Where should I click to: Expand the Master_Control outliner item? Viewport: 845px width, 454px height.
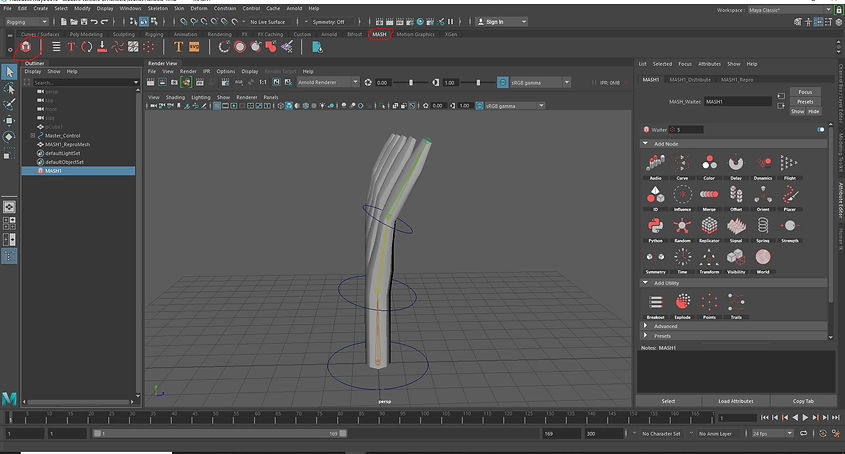pyautogui.click(x=33, y=136)
